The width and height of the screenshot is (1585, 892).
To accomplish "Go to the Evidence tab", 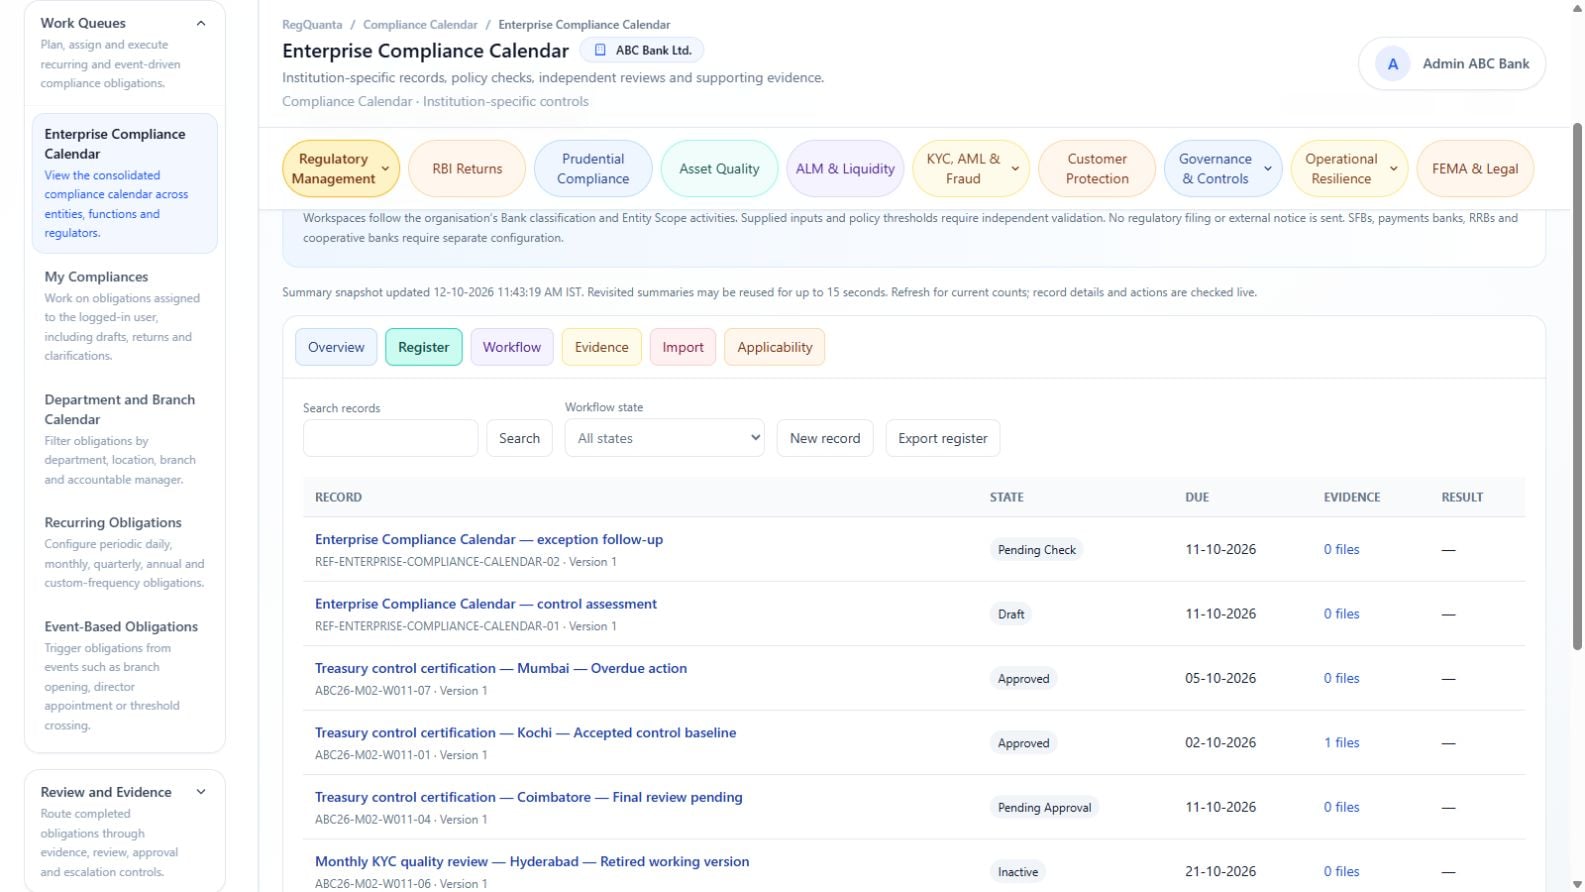I will pyautogui.click(x=602, y=347).
